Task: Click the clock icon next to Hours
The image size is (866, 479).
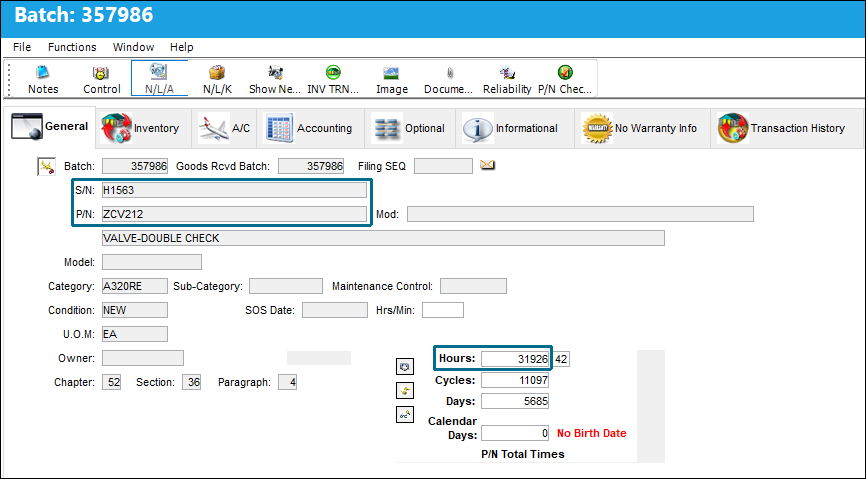Action: [x=405, y=366]
